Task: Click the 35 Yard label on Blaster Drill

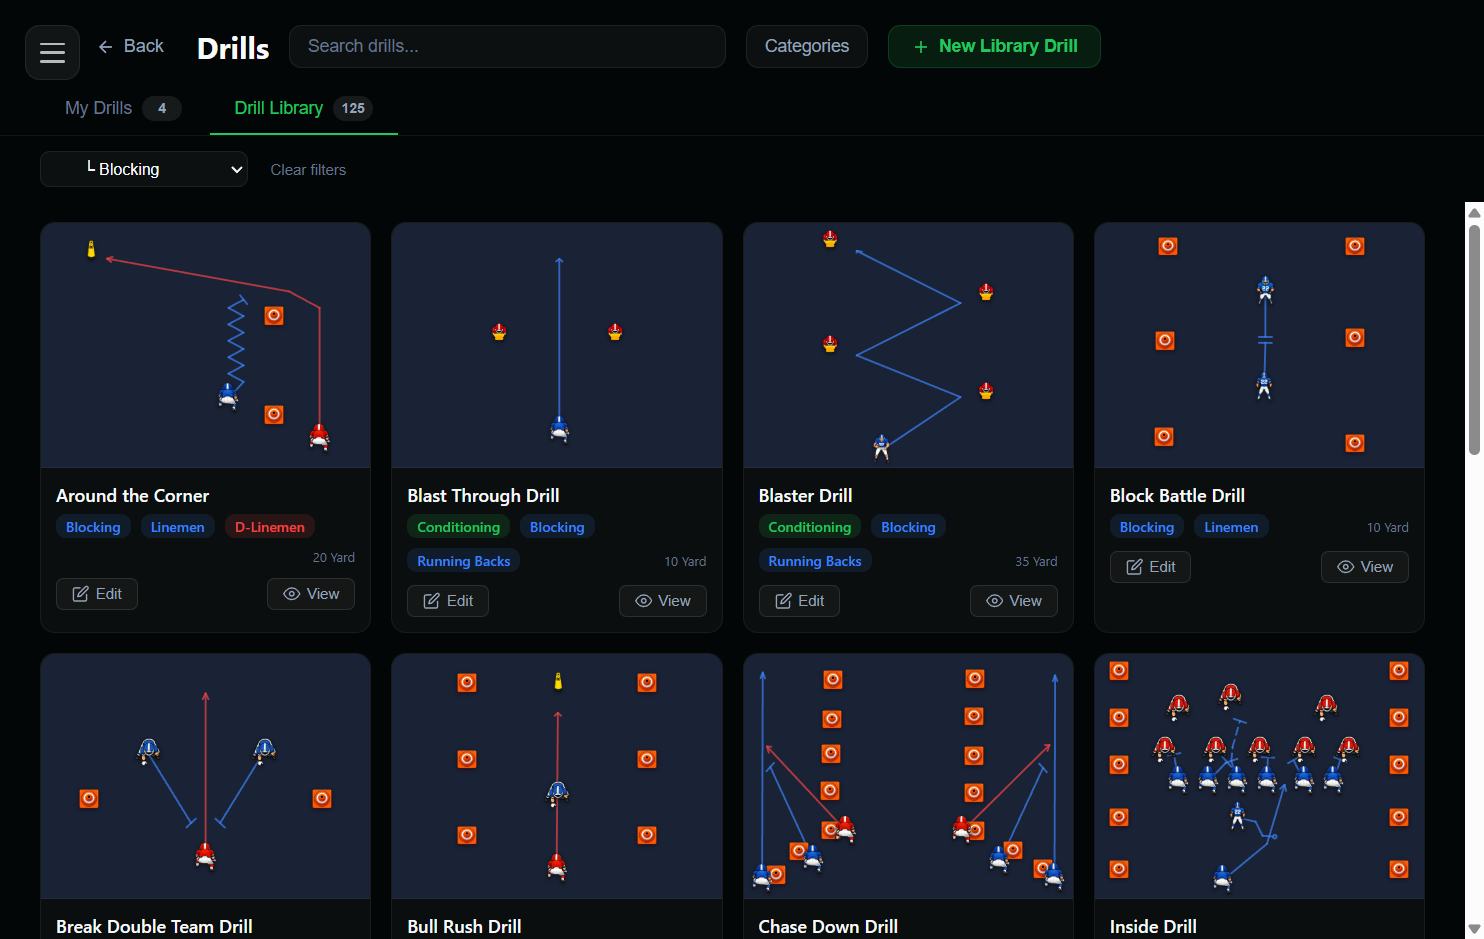Action: click(1036, 562)
